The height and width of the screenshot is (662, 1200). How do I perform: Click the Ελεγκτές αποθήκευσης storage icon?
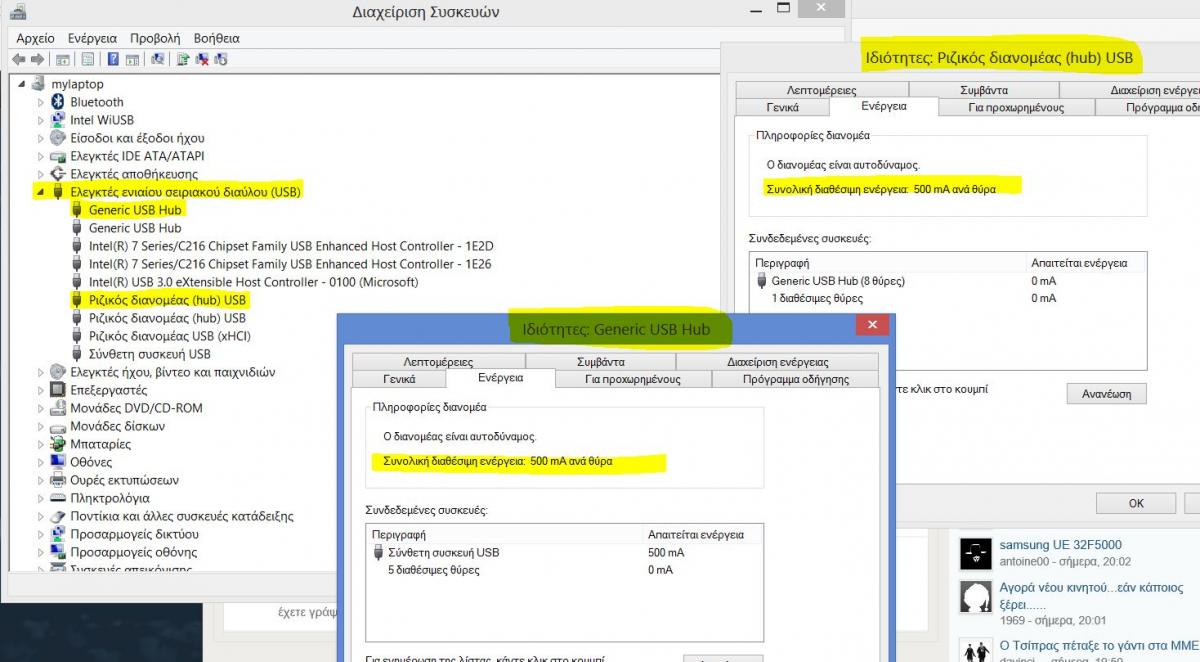pos(58,174)
